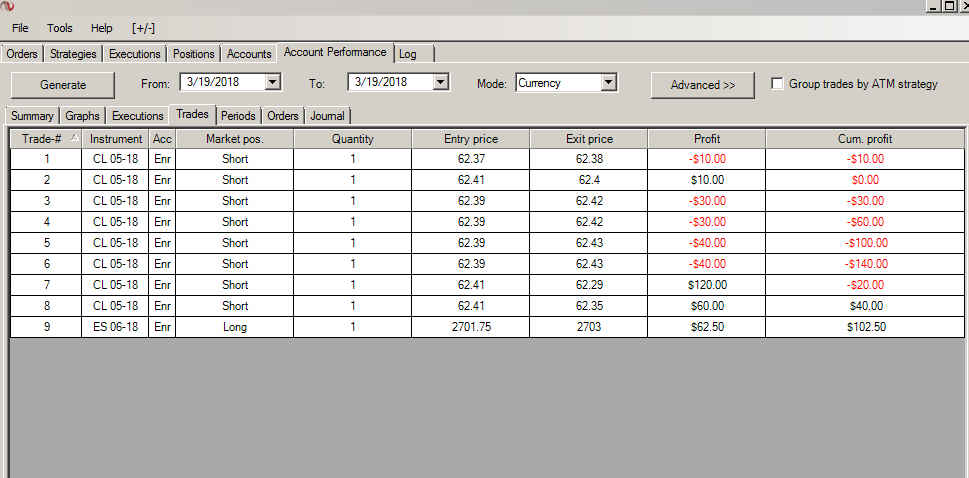Select trade number 7 cell

[46, 285]
